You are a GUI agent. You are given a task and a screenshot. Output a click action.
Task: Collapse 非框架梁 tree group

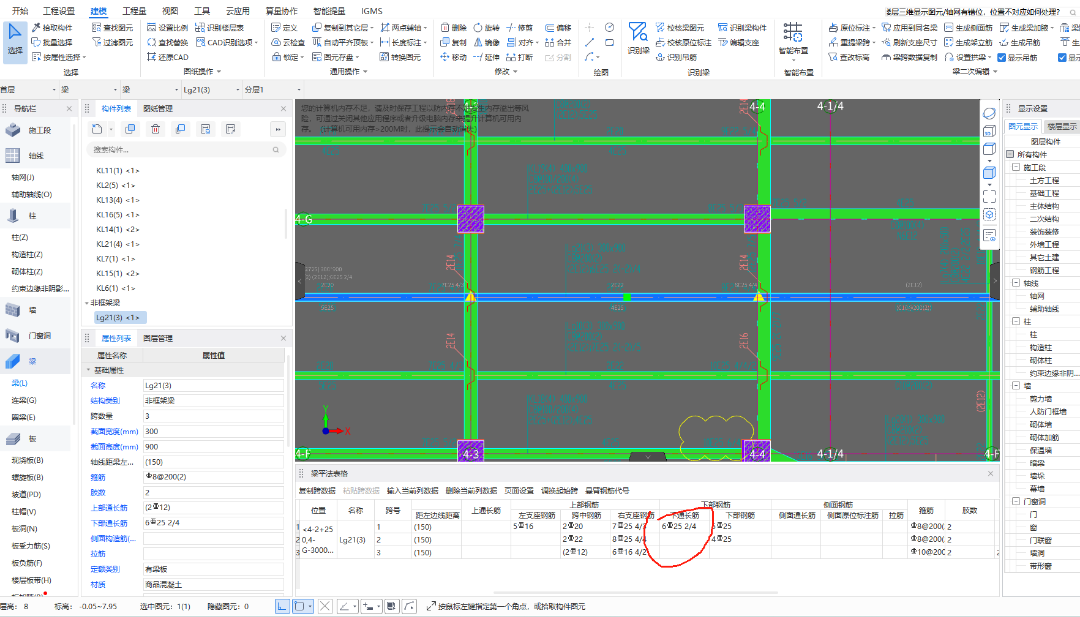(x=87, y=302)
